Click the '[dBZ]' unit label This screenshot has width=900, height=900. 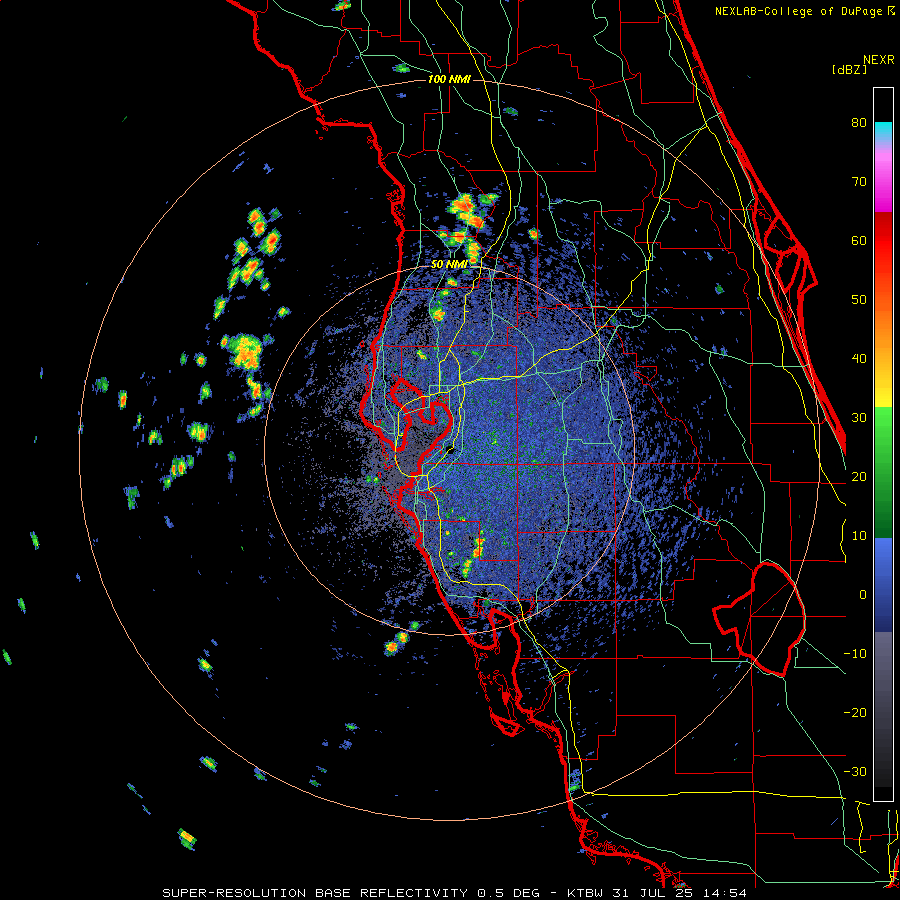849,70
